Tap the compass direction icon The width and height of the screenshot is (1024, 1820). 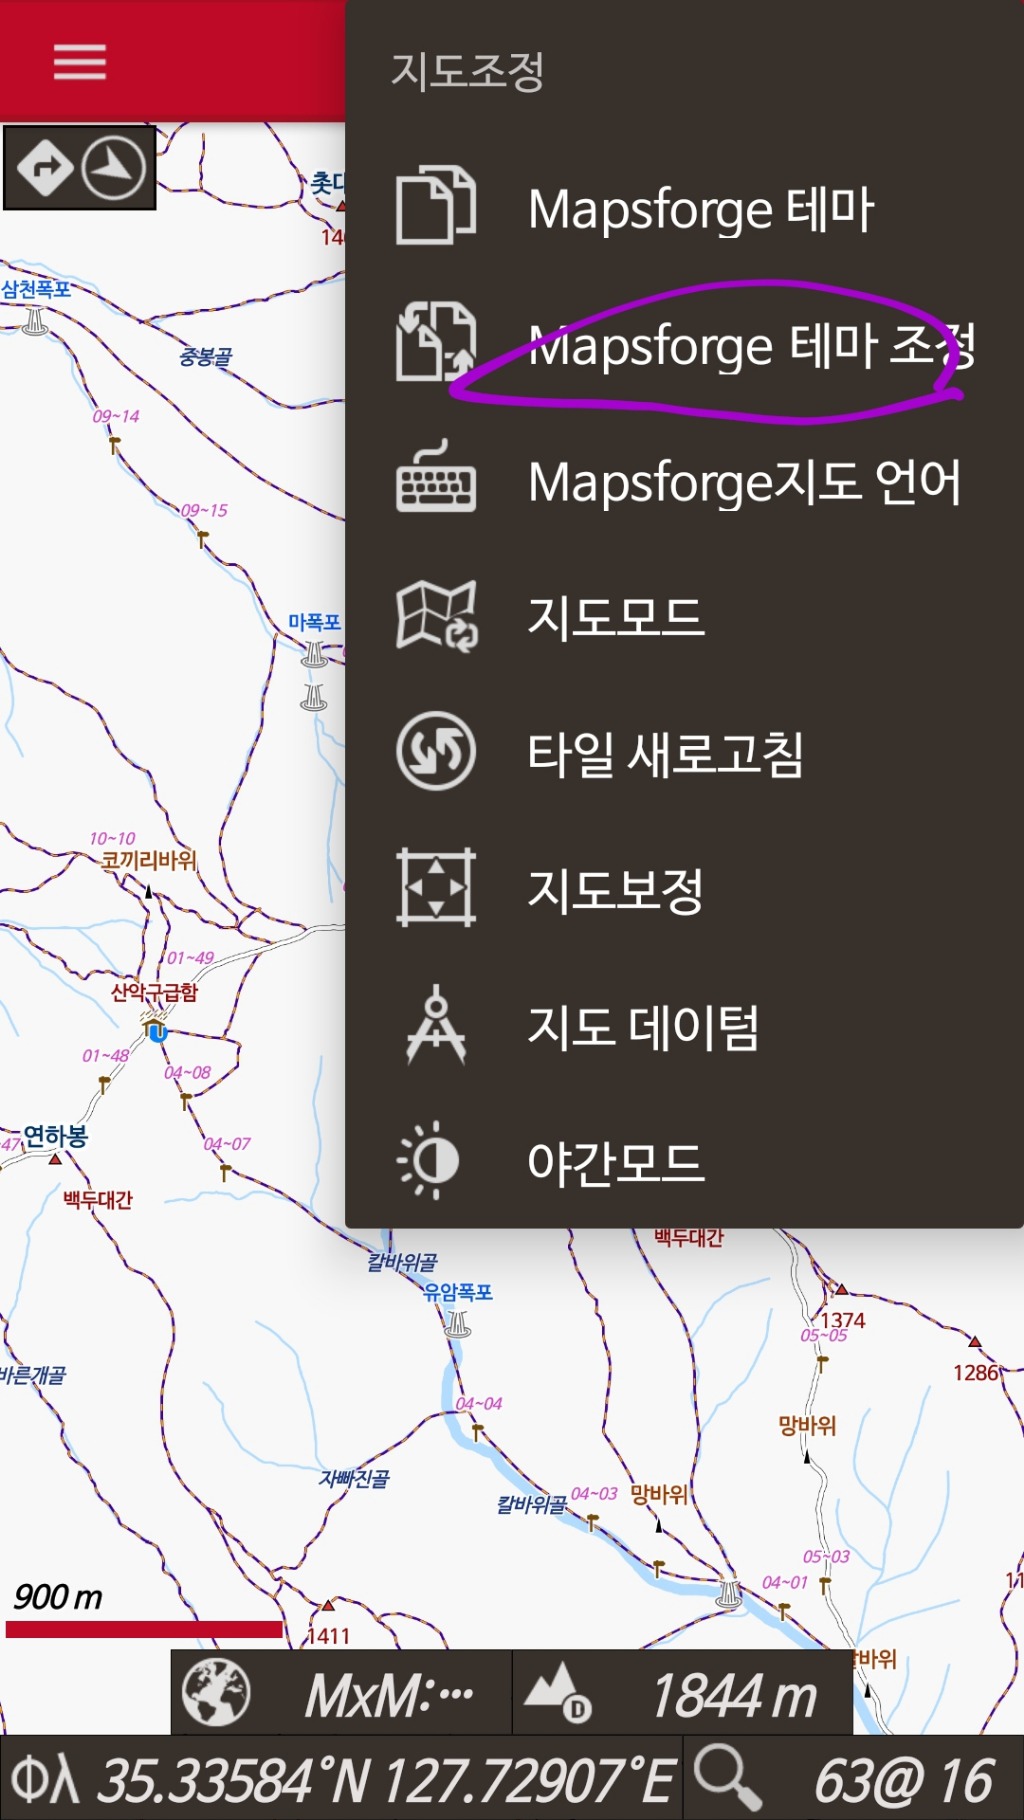tap(113, 167)
